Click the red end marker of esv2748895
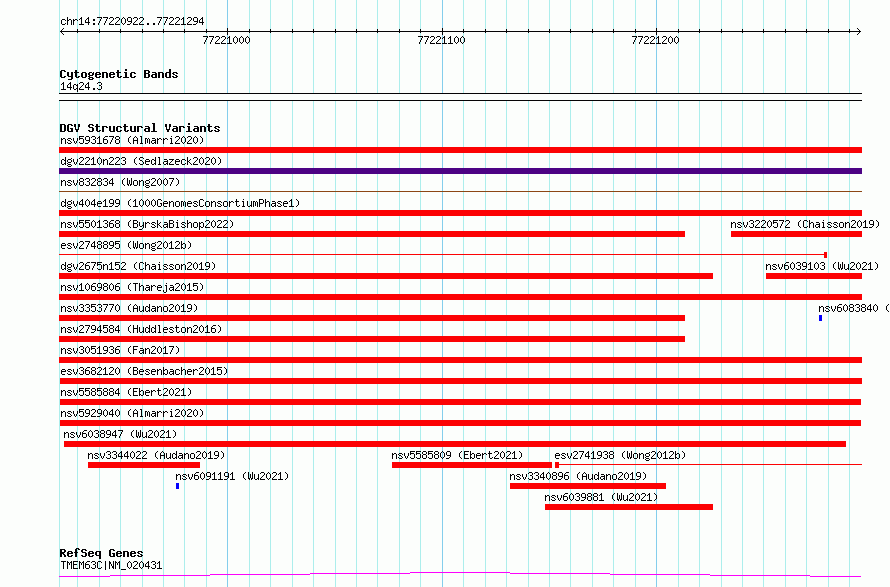890x587 pixels. [825, 255]
